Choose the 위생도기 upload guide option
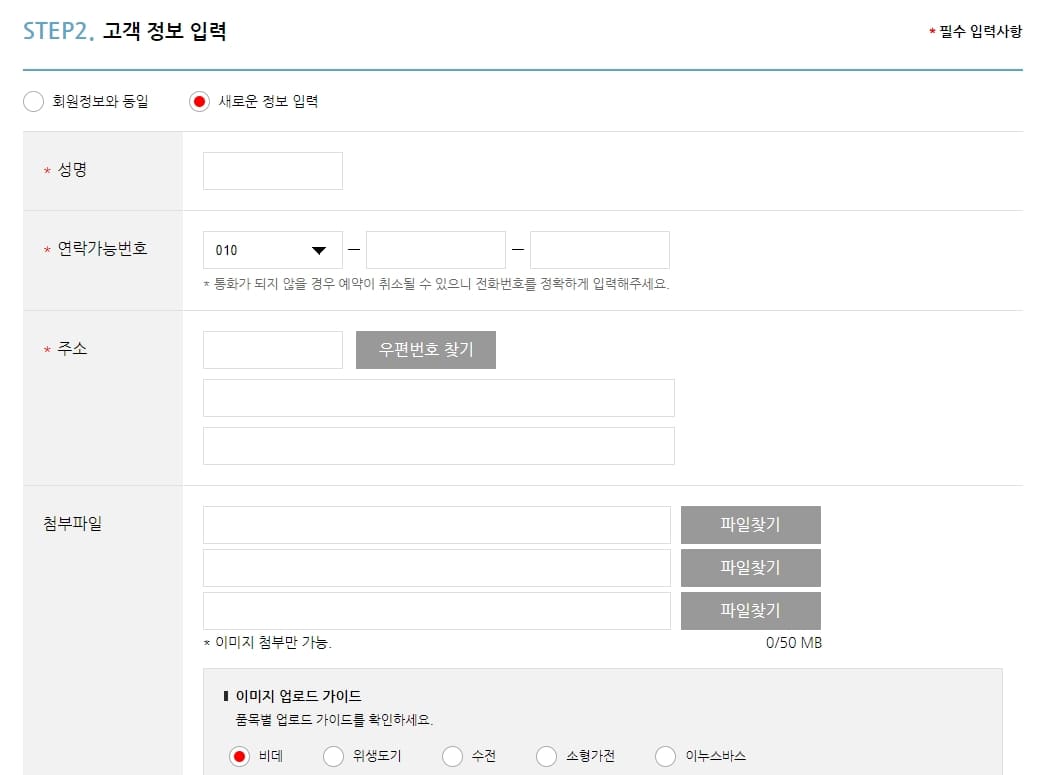This screenshot has height=775, width=1048. click(333, 757)
